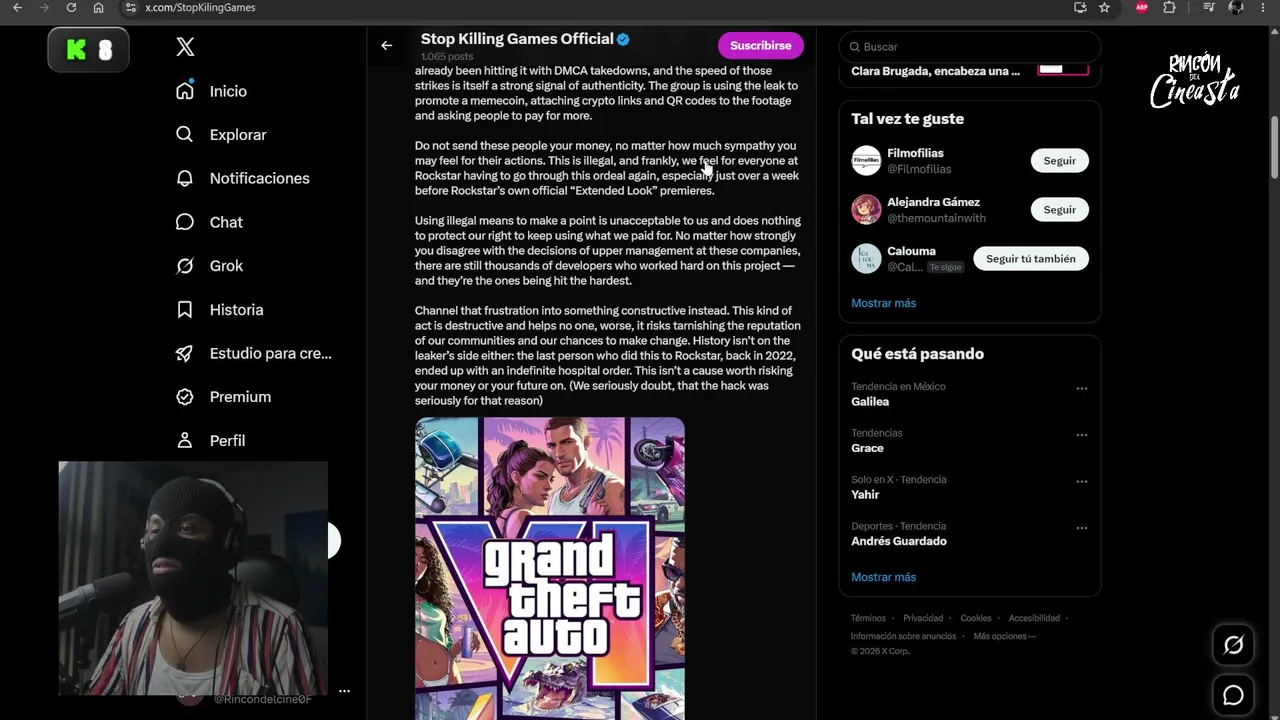The height and width of the screenshot is (720, 1280).
Task: Select the Historia menu item
Action: coord(237,310)
